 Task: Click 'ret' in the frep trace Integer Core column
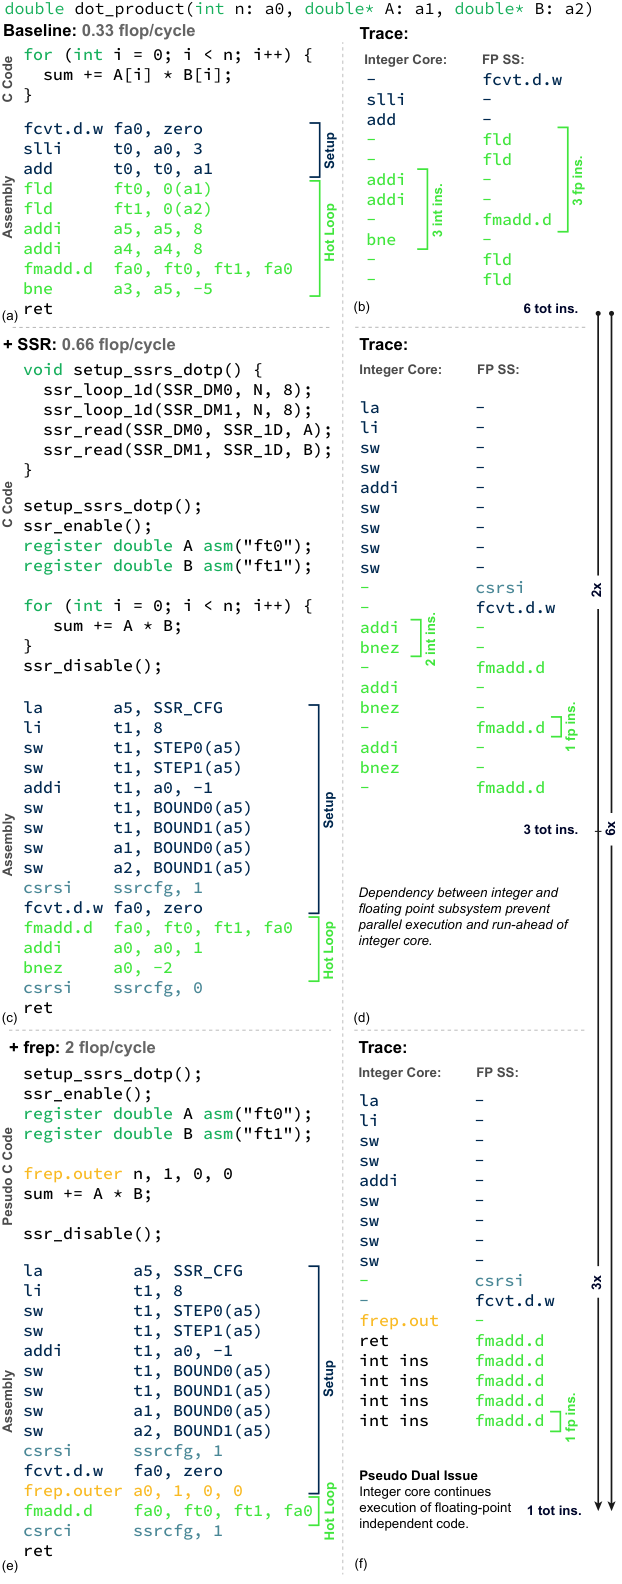pyautogui.click(x=374, y=1341)
